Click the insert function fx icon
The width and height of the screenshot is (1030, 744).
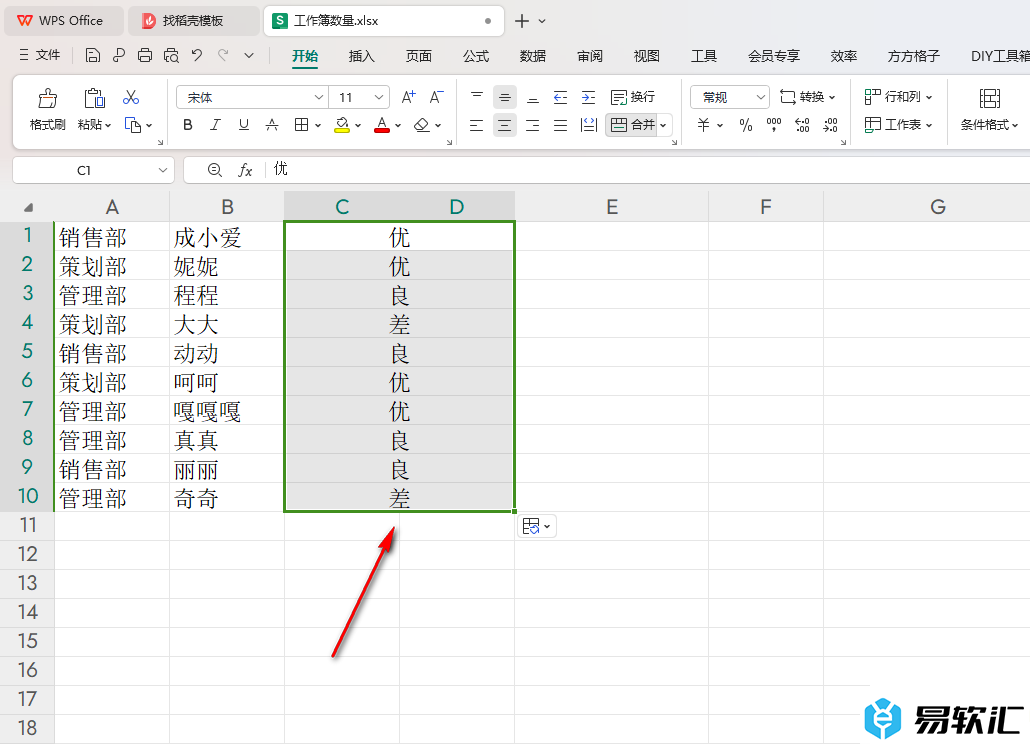pyautogui.click(x=245, y=171)
